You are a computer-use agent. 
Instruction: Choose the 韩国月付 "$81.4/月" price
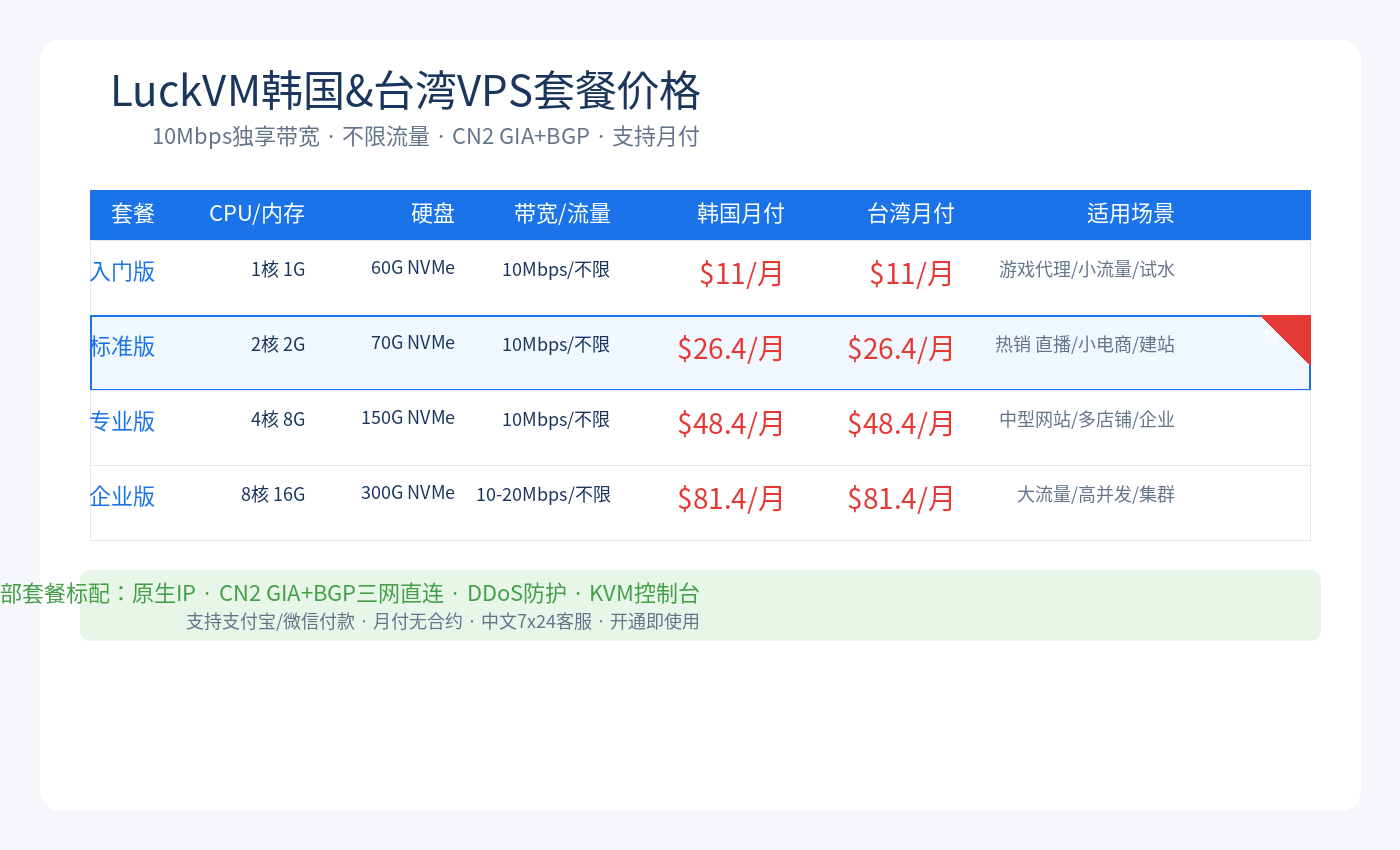pos(731,498)
